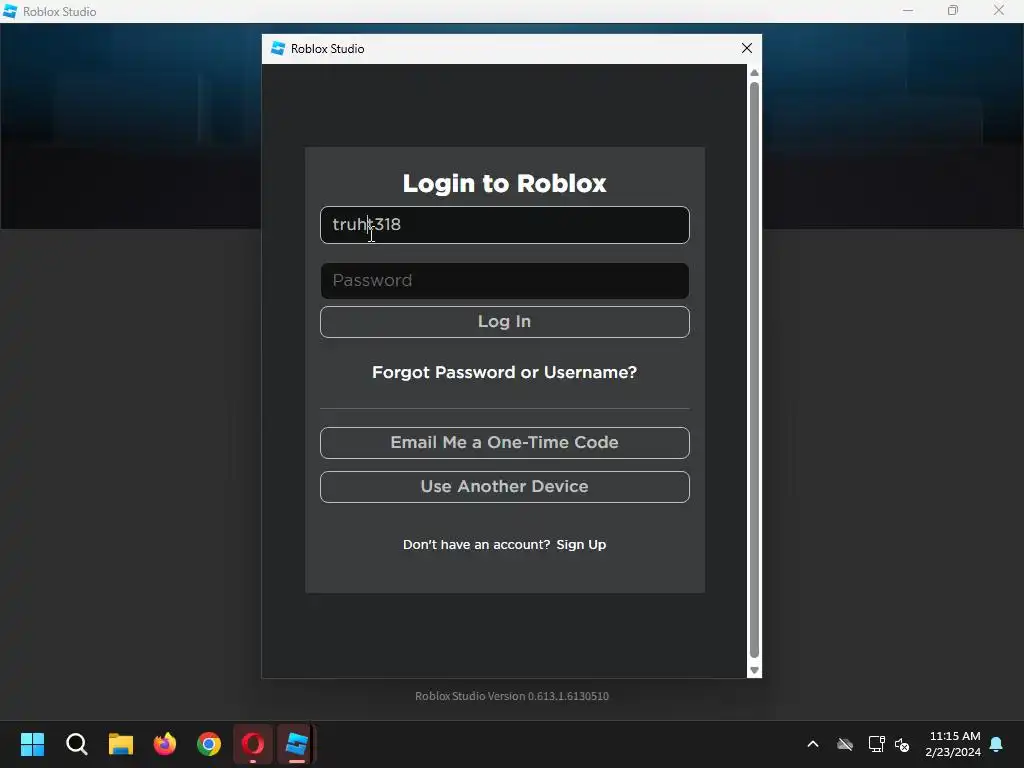Click the muted volume tray icon
1024x768 pixels.
coord(903,744)
